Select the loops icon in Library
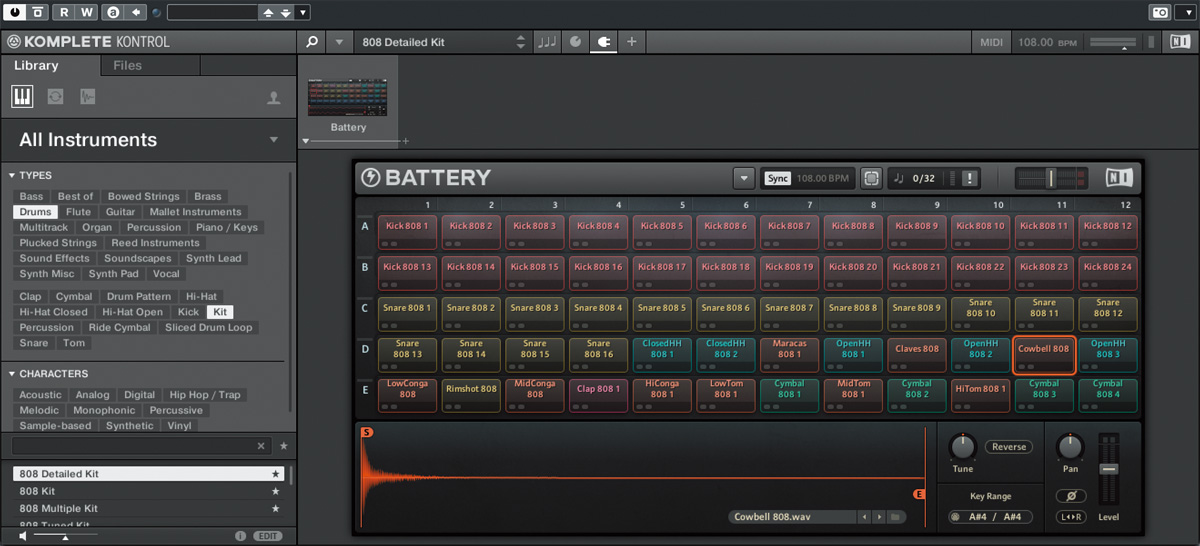Viewport: 1200px width, 546px height. click(x=55, y=97)
